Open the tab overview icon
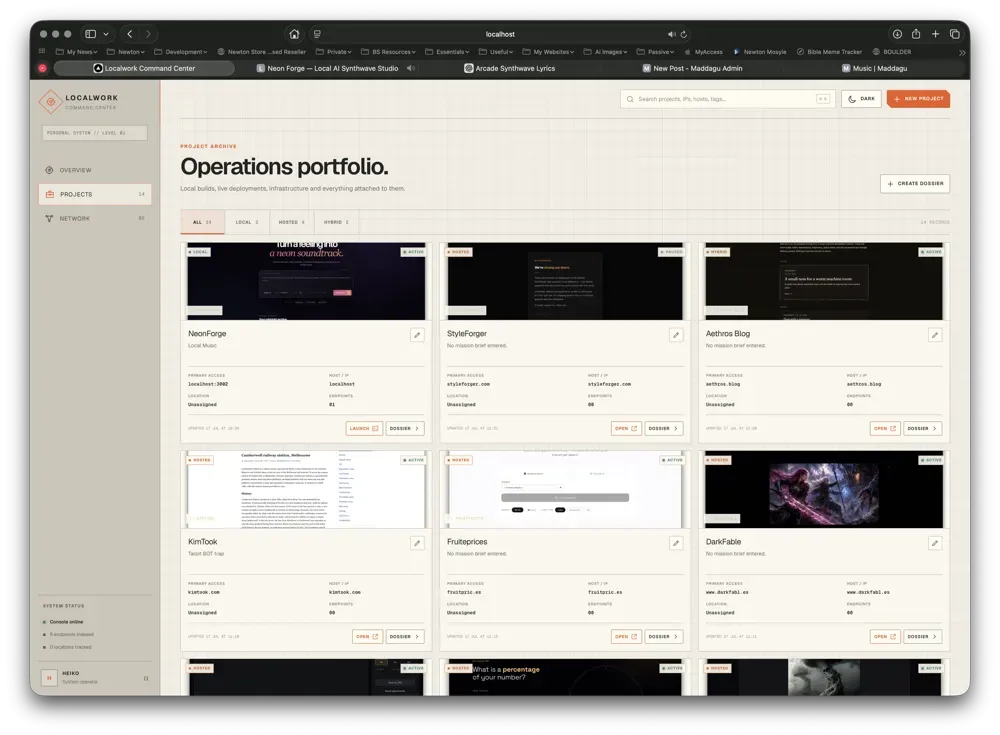Screen dimensions: 1000x735 click(955, 34)
